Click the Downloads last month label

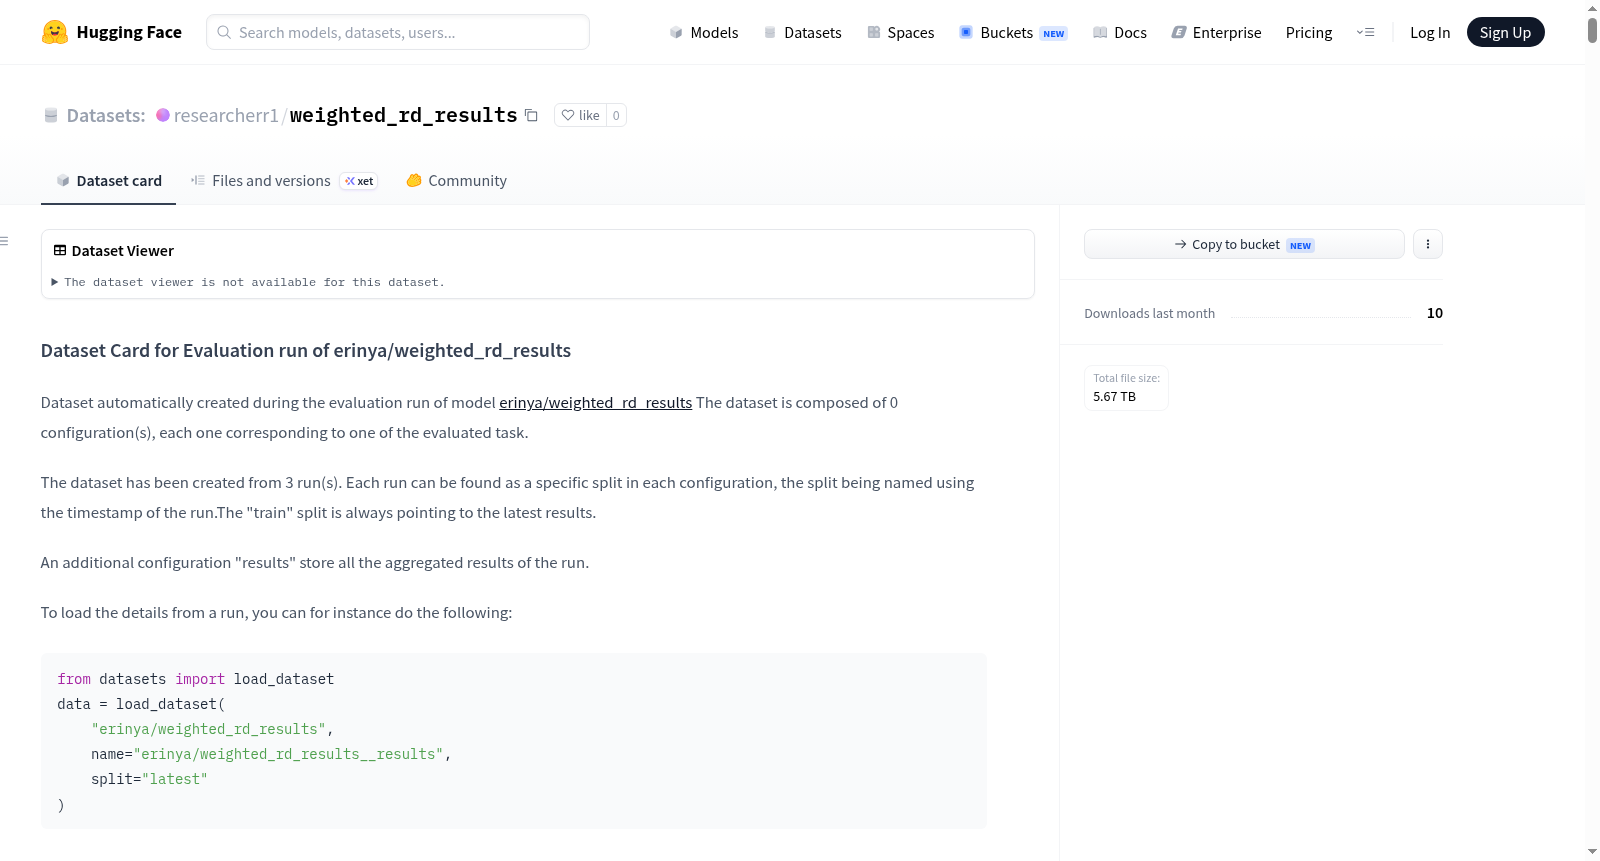[1150, 314]
